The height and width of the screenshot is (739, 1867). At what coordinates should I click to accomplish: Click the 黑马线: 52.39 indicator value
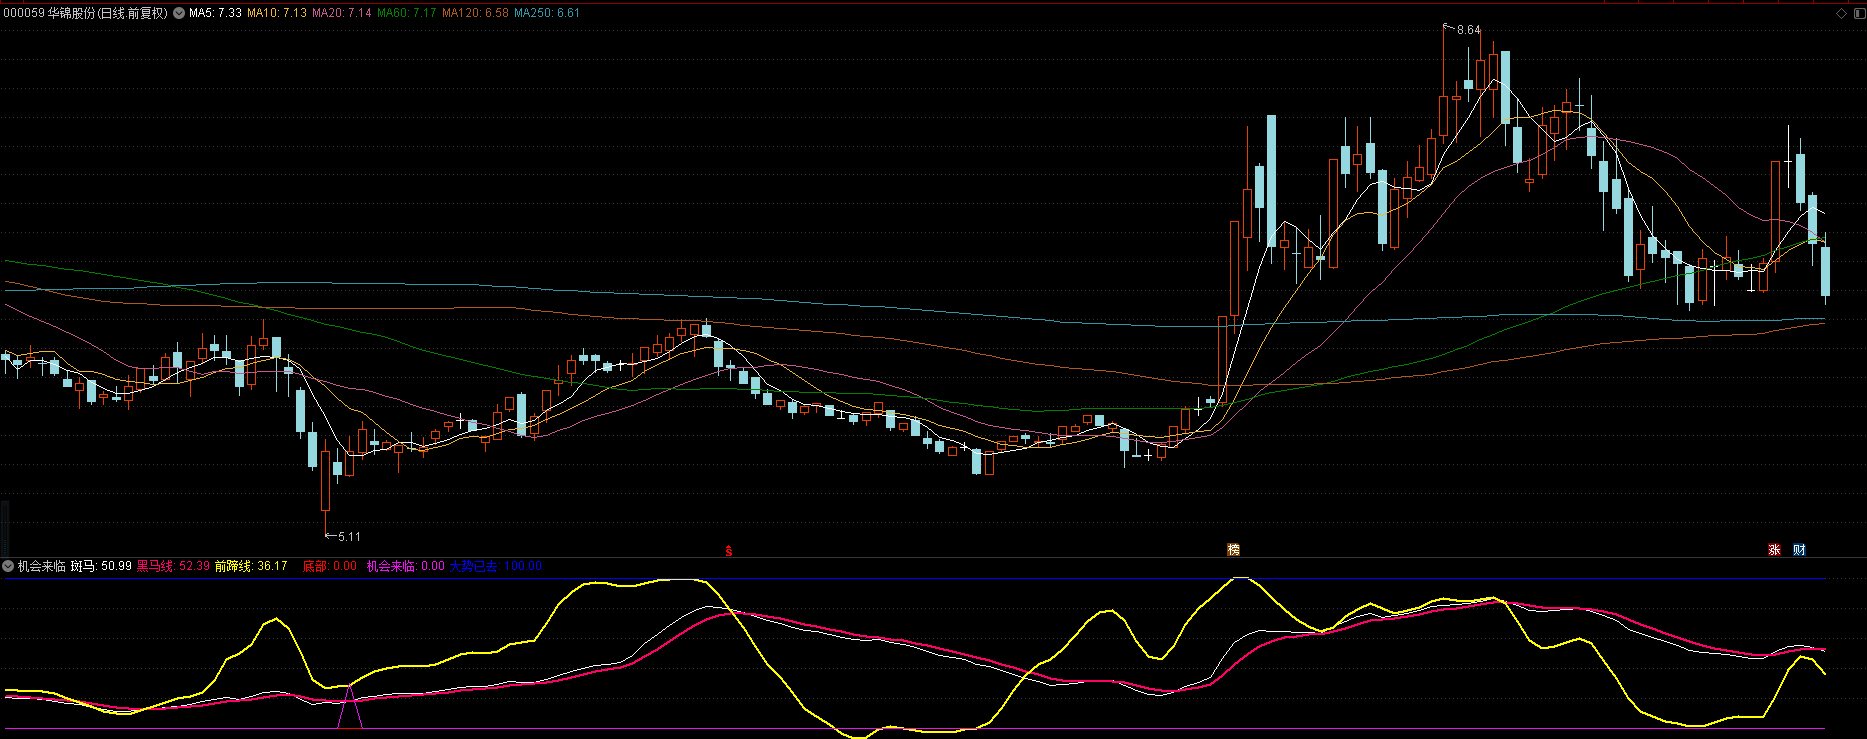coord(173,566)
